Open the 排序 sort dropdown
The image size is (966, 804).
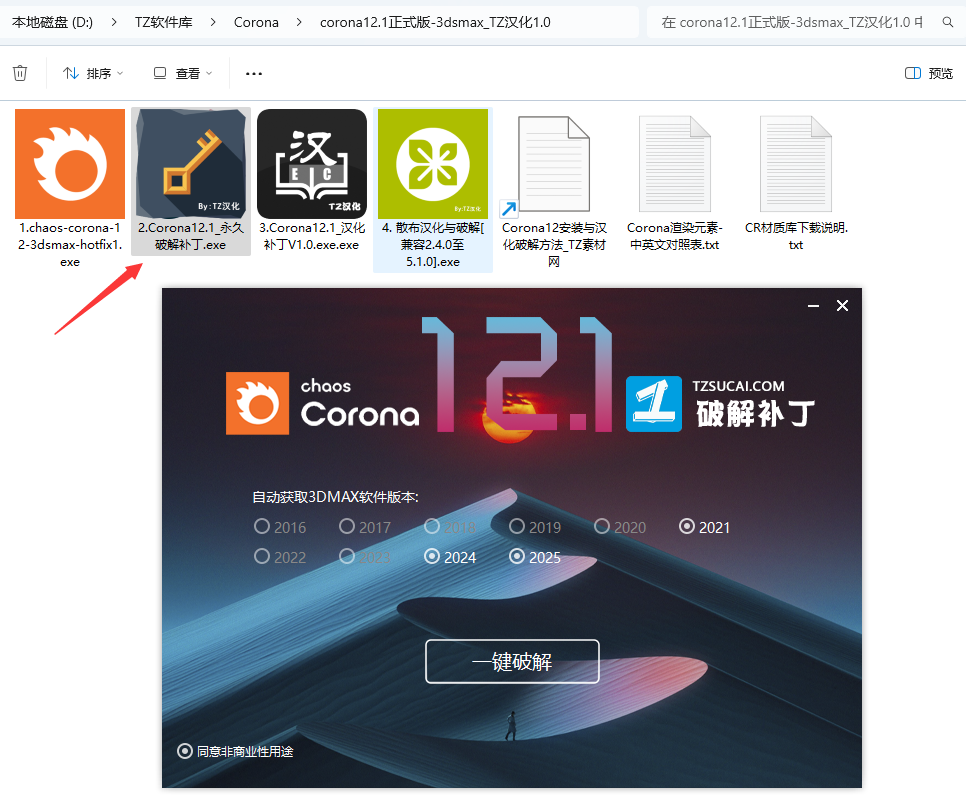[93, 73]
